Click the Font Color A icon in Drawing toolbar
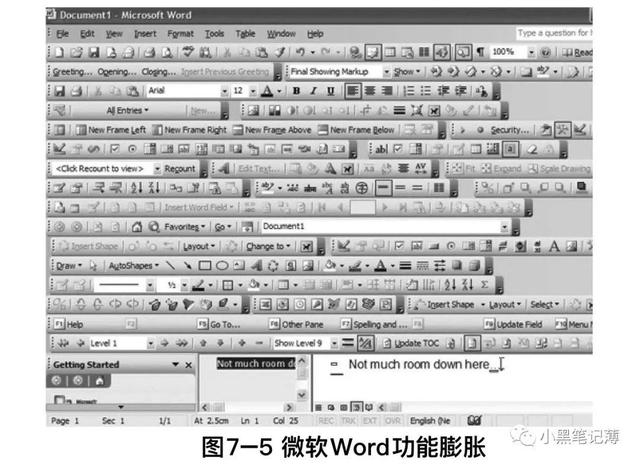The height and width of the screenshot is (465, 640). tap(380, 266)
